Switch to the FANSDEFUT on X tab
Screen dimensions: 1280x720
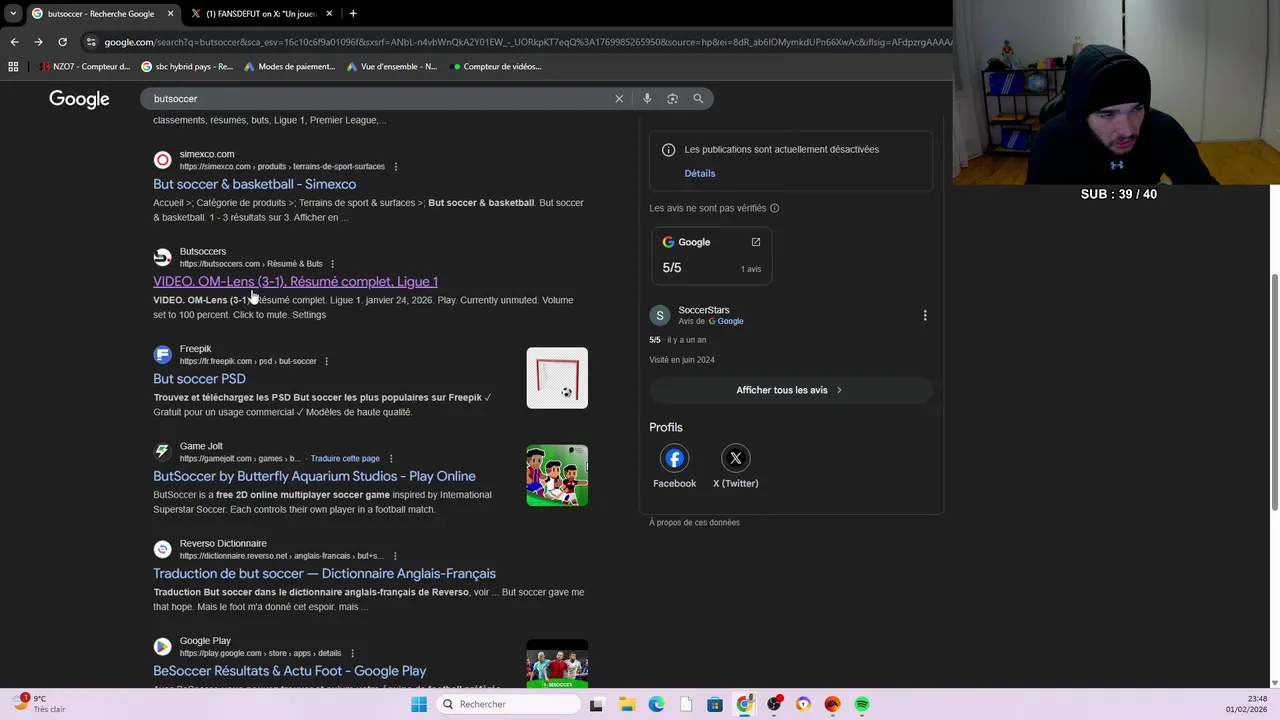click(259, 13)
